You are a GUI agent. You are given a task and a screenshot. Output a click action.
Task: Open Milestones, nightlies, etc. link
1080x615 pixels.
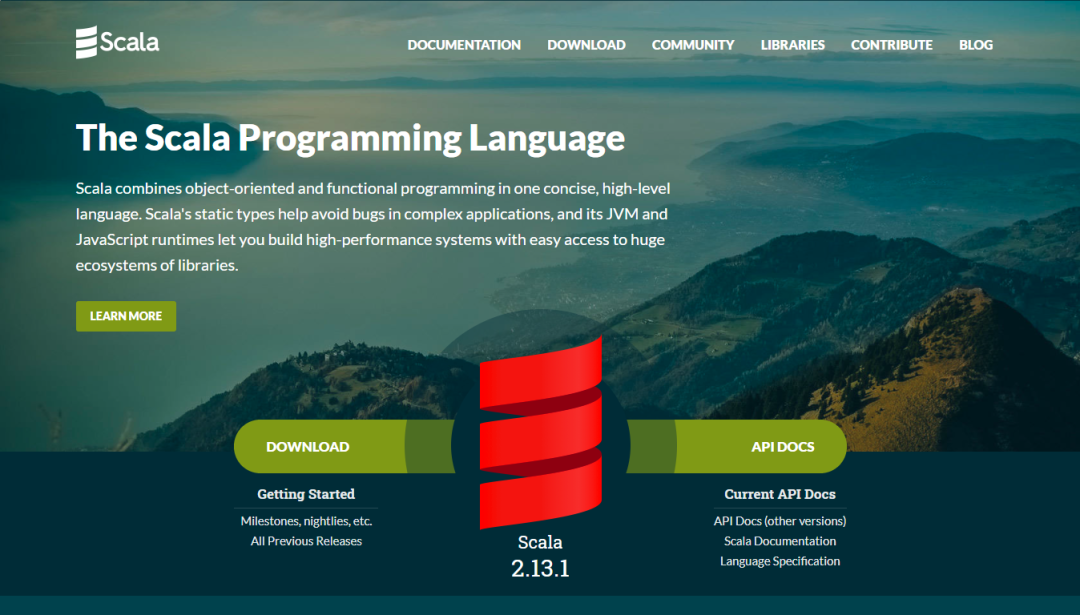tap(307, 521)
